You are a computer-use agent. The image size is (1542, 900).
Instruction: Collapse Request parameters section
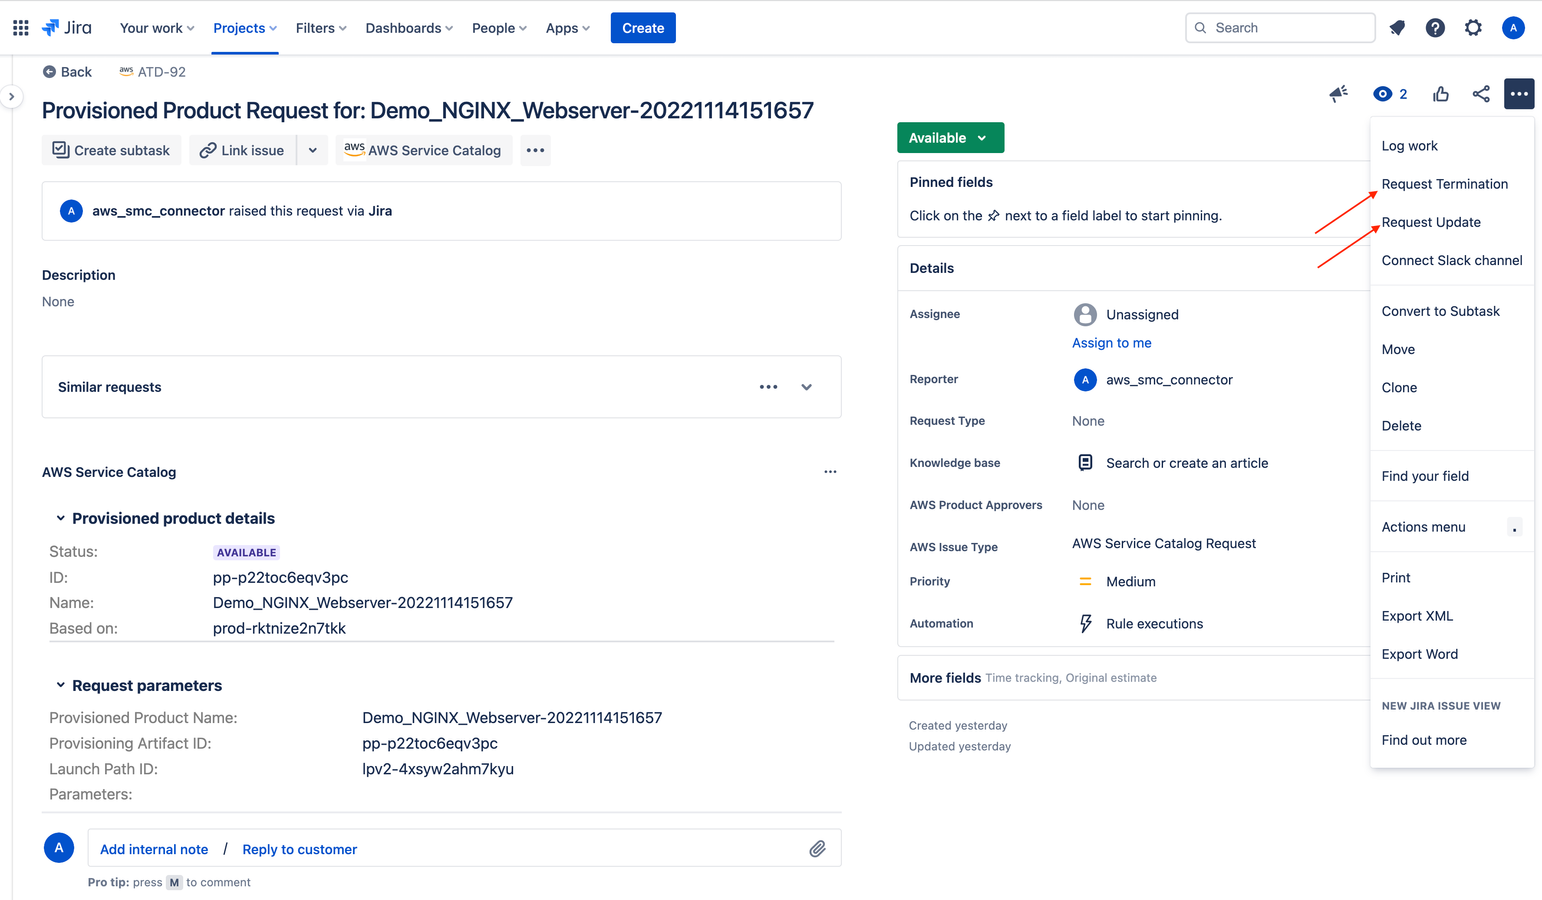click(61, 685)
